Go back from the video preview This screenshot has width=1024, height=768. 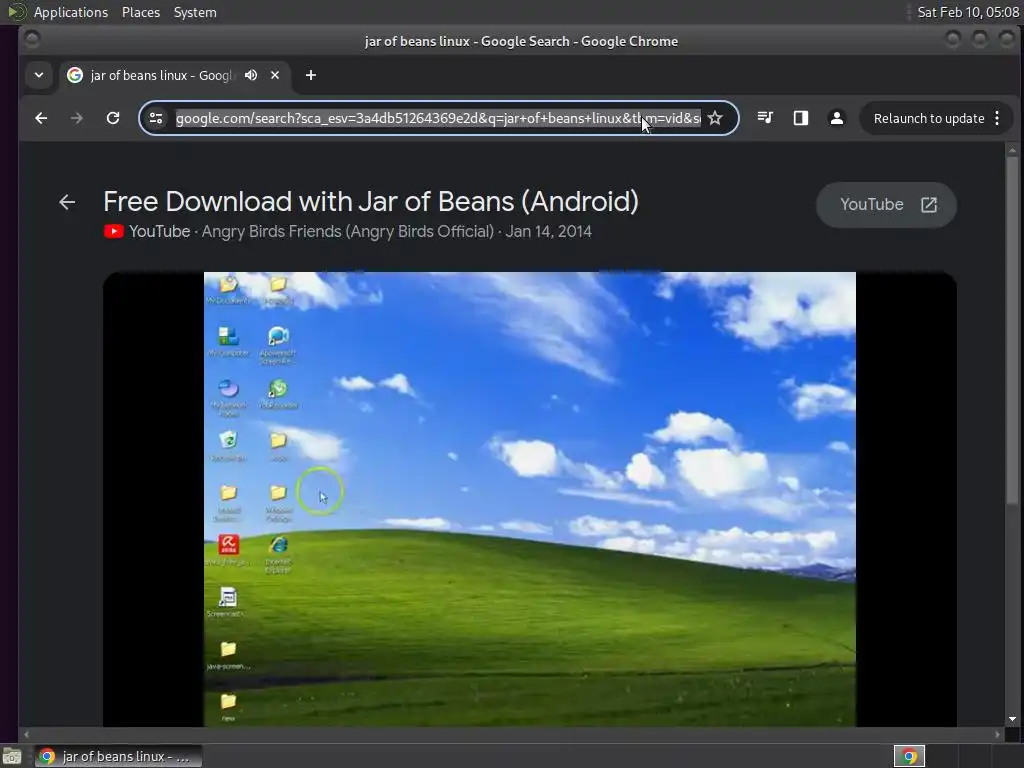(x=67, y=202)
